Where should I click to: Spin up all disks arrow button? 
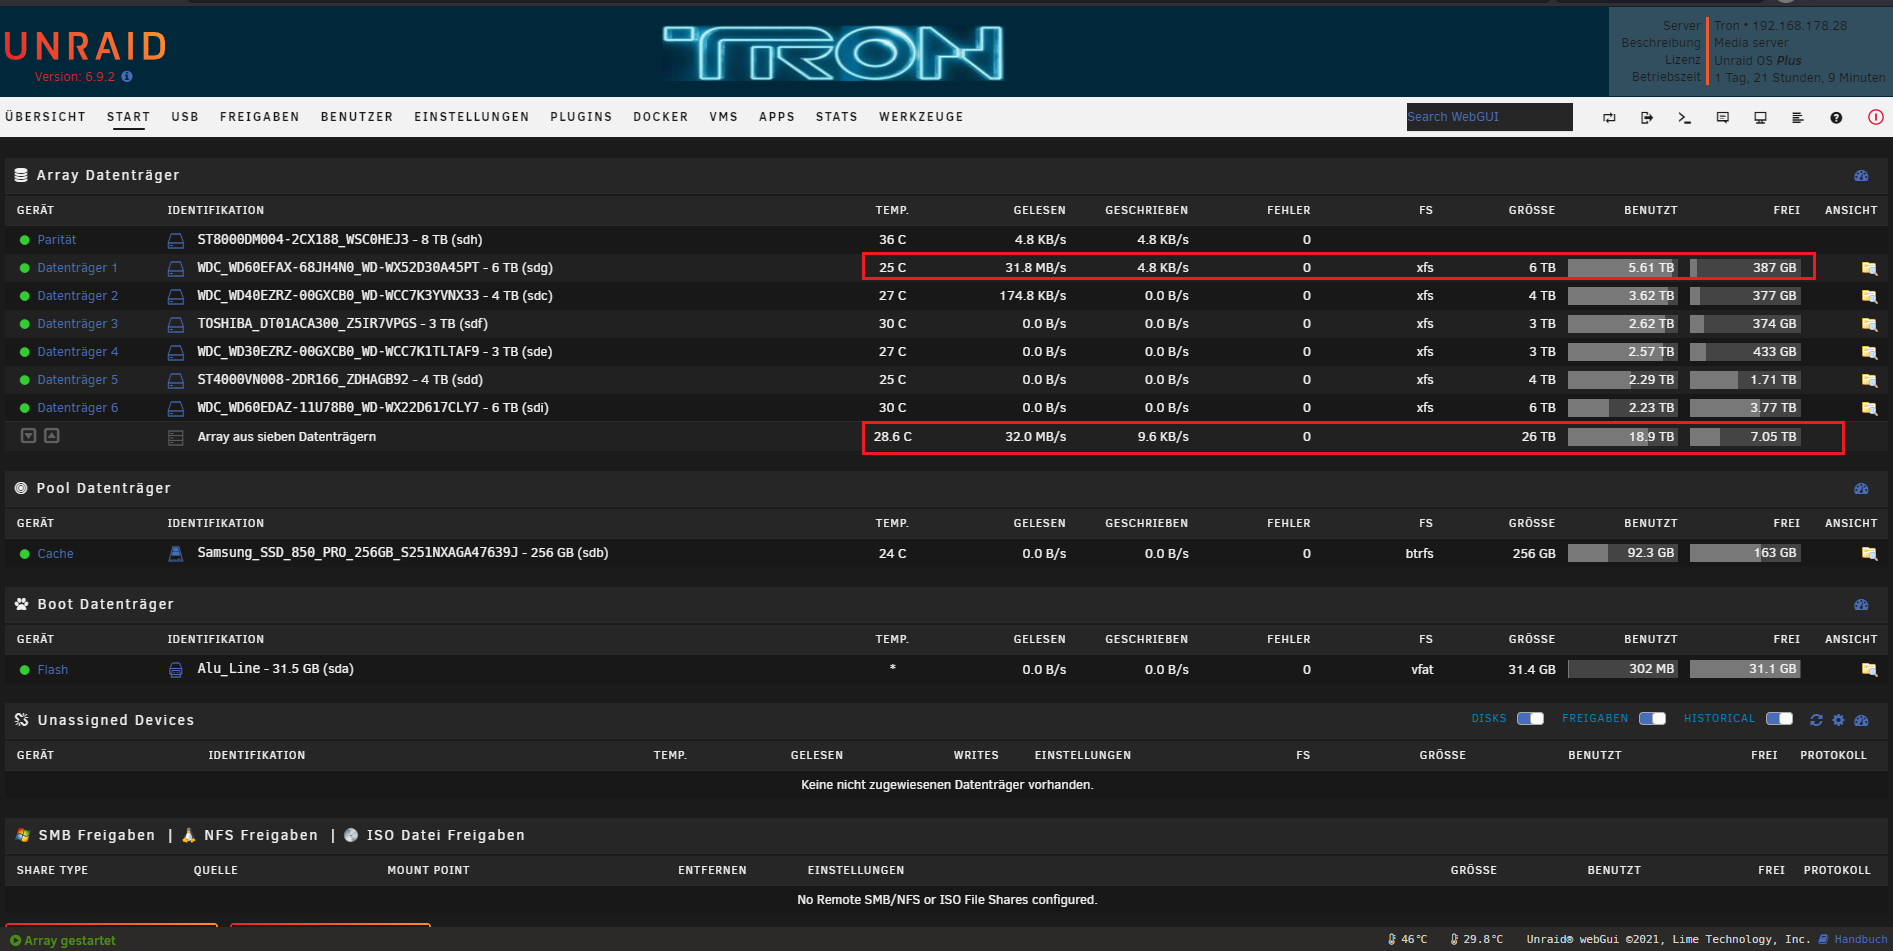click(52, 436)
